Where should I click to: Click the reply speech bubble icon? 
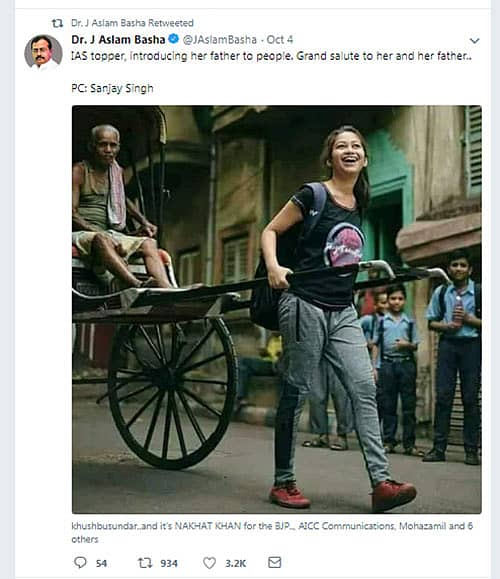click(80, 562)
